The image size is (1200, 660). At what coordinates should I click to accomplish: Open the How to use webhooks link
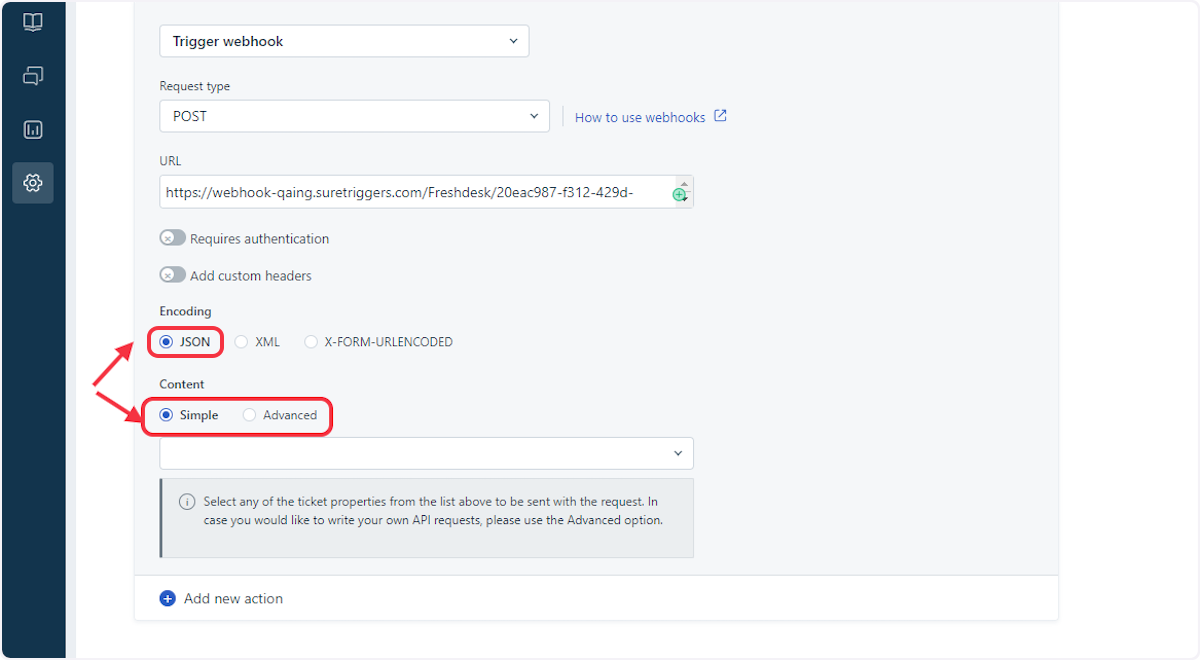pyautogui.click(x=640, y=117)
